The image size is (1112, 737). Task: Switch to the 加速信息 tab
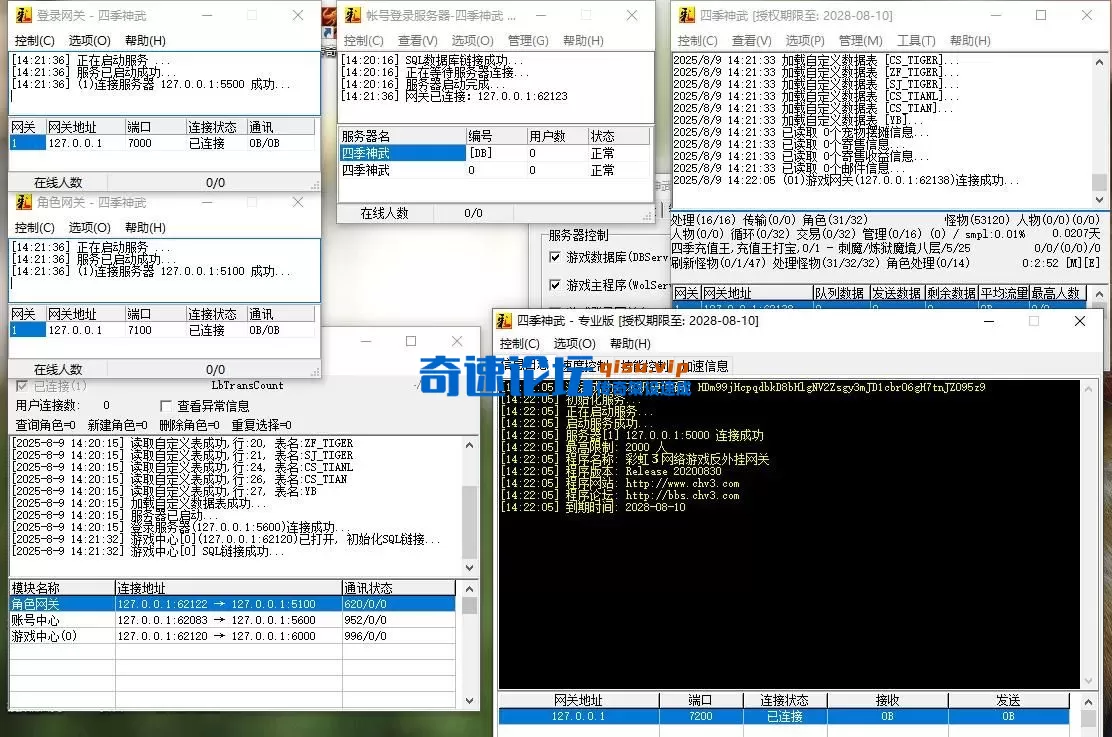tap(706, 366)
